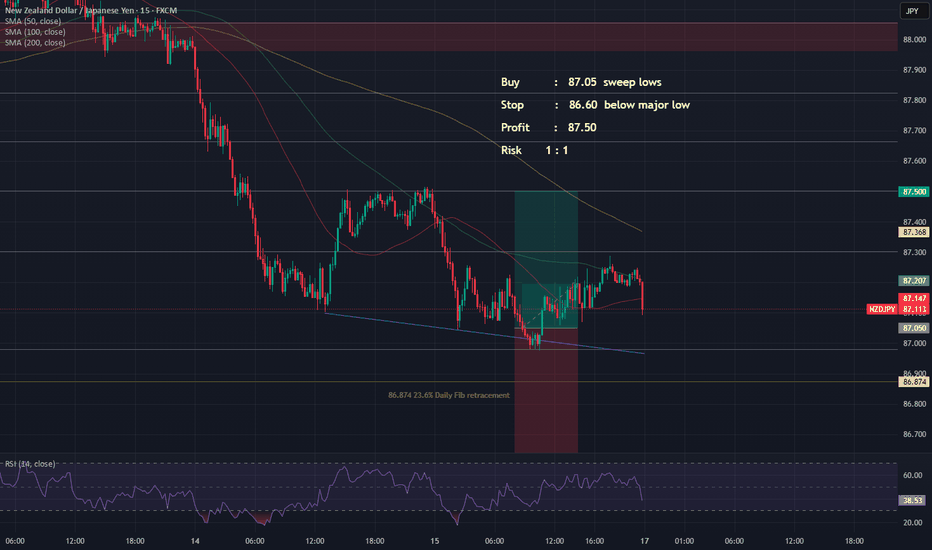Select the 'Stop : 86.60 below major low' note
932x550 pixels.
click(595, 105)
